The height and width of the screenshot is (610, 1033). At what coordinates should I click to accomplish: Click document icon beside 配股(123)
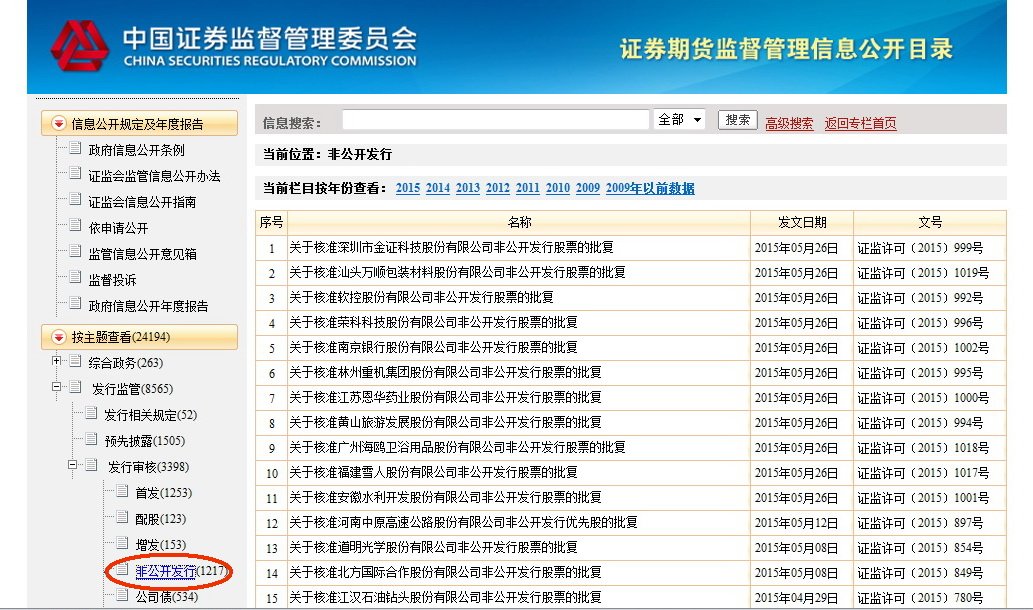pyautogui.click(x=122, y=517)
